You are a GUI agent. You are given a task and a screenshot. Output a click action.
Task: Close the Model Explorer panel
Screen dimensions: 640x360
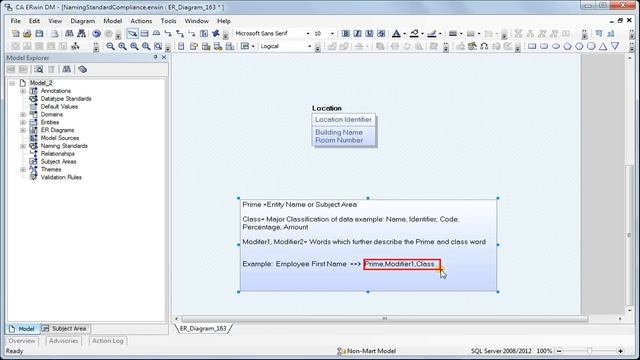164,58
